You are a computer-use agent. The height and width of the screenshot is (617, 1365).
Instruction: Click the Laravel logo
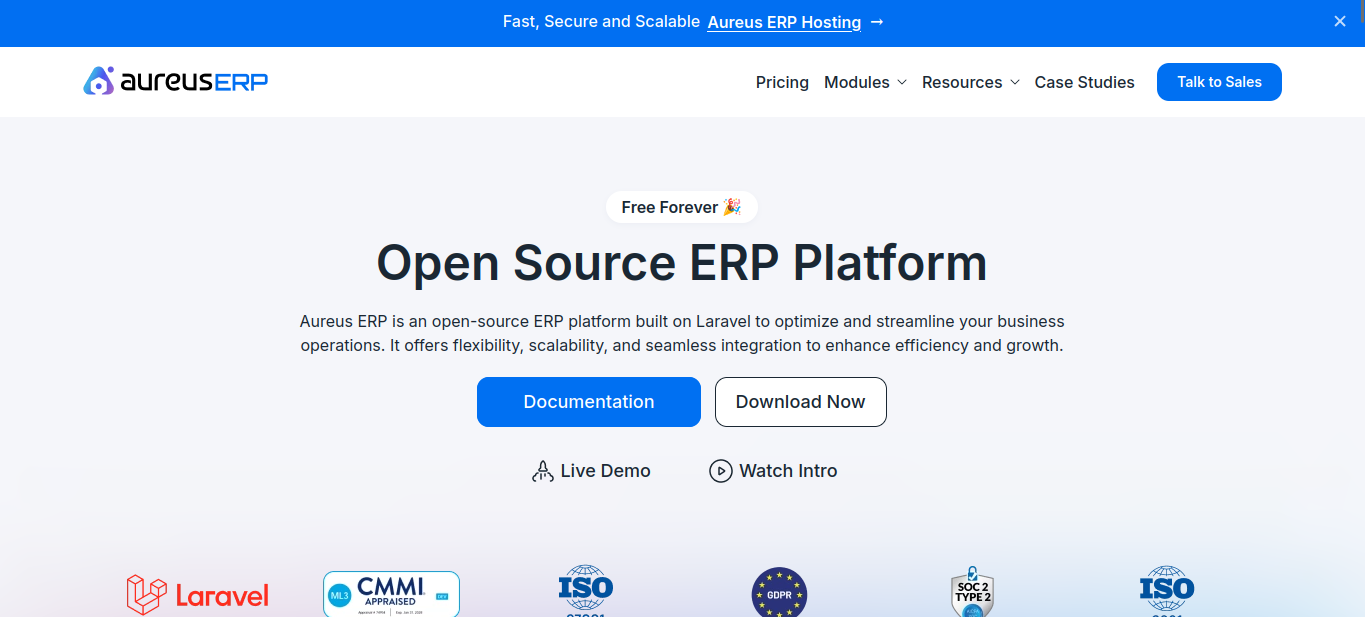coord(198,595)
